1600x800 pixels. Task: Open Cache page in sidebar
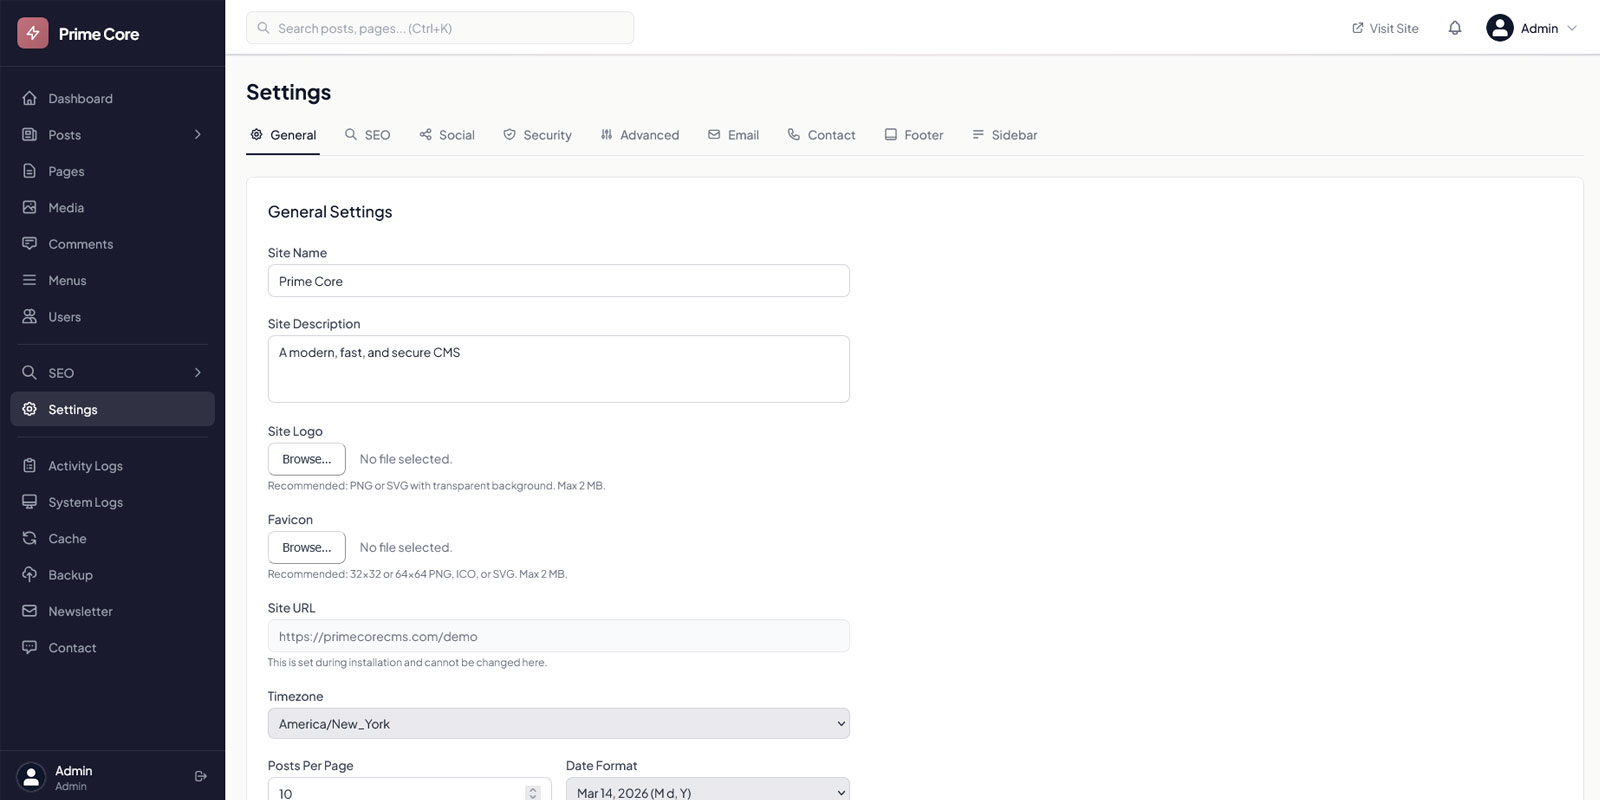click(67, 539)
